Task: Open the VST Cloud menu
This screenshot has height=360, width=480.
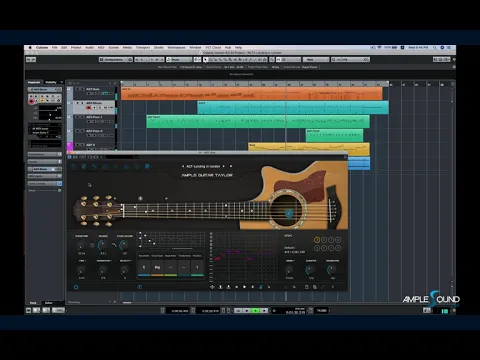Action: click(x=213, y=48)
